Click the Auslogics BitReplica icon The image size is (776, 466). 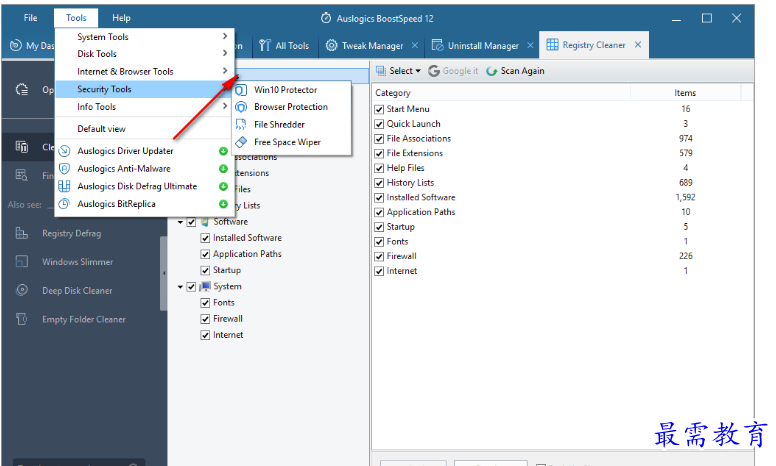click(x=64, y=204)
